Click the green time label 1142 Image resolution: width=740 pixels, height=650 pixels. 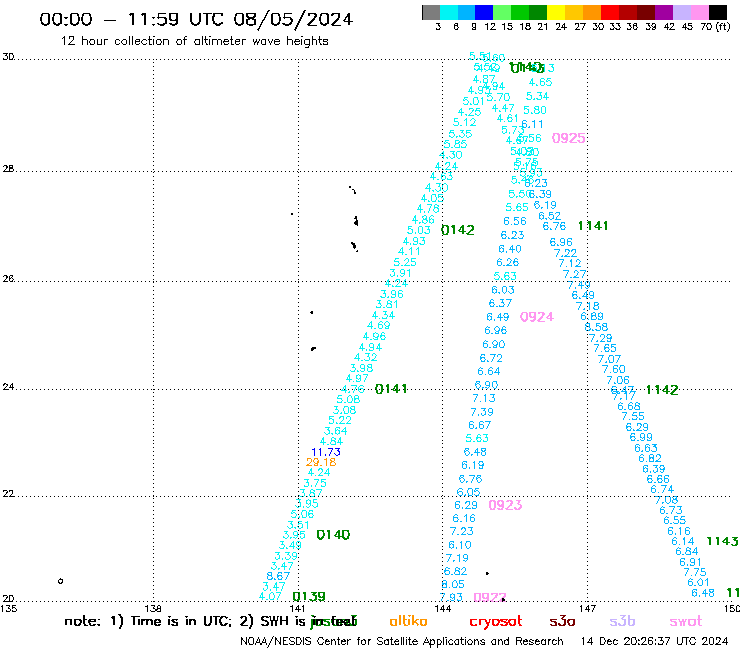click(662, 390)
